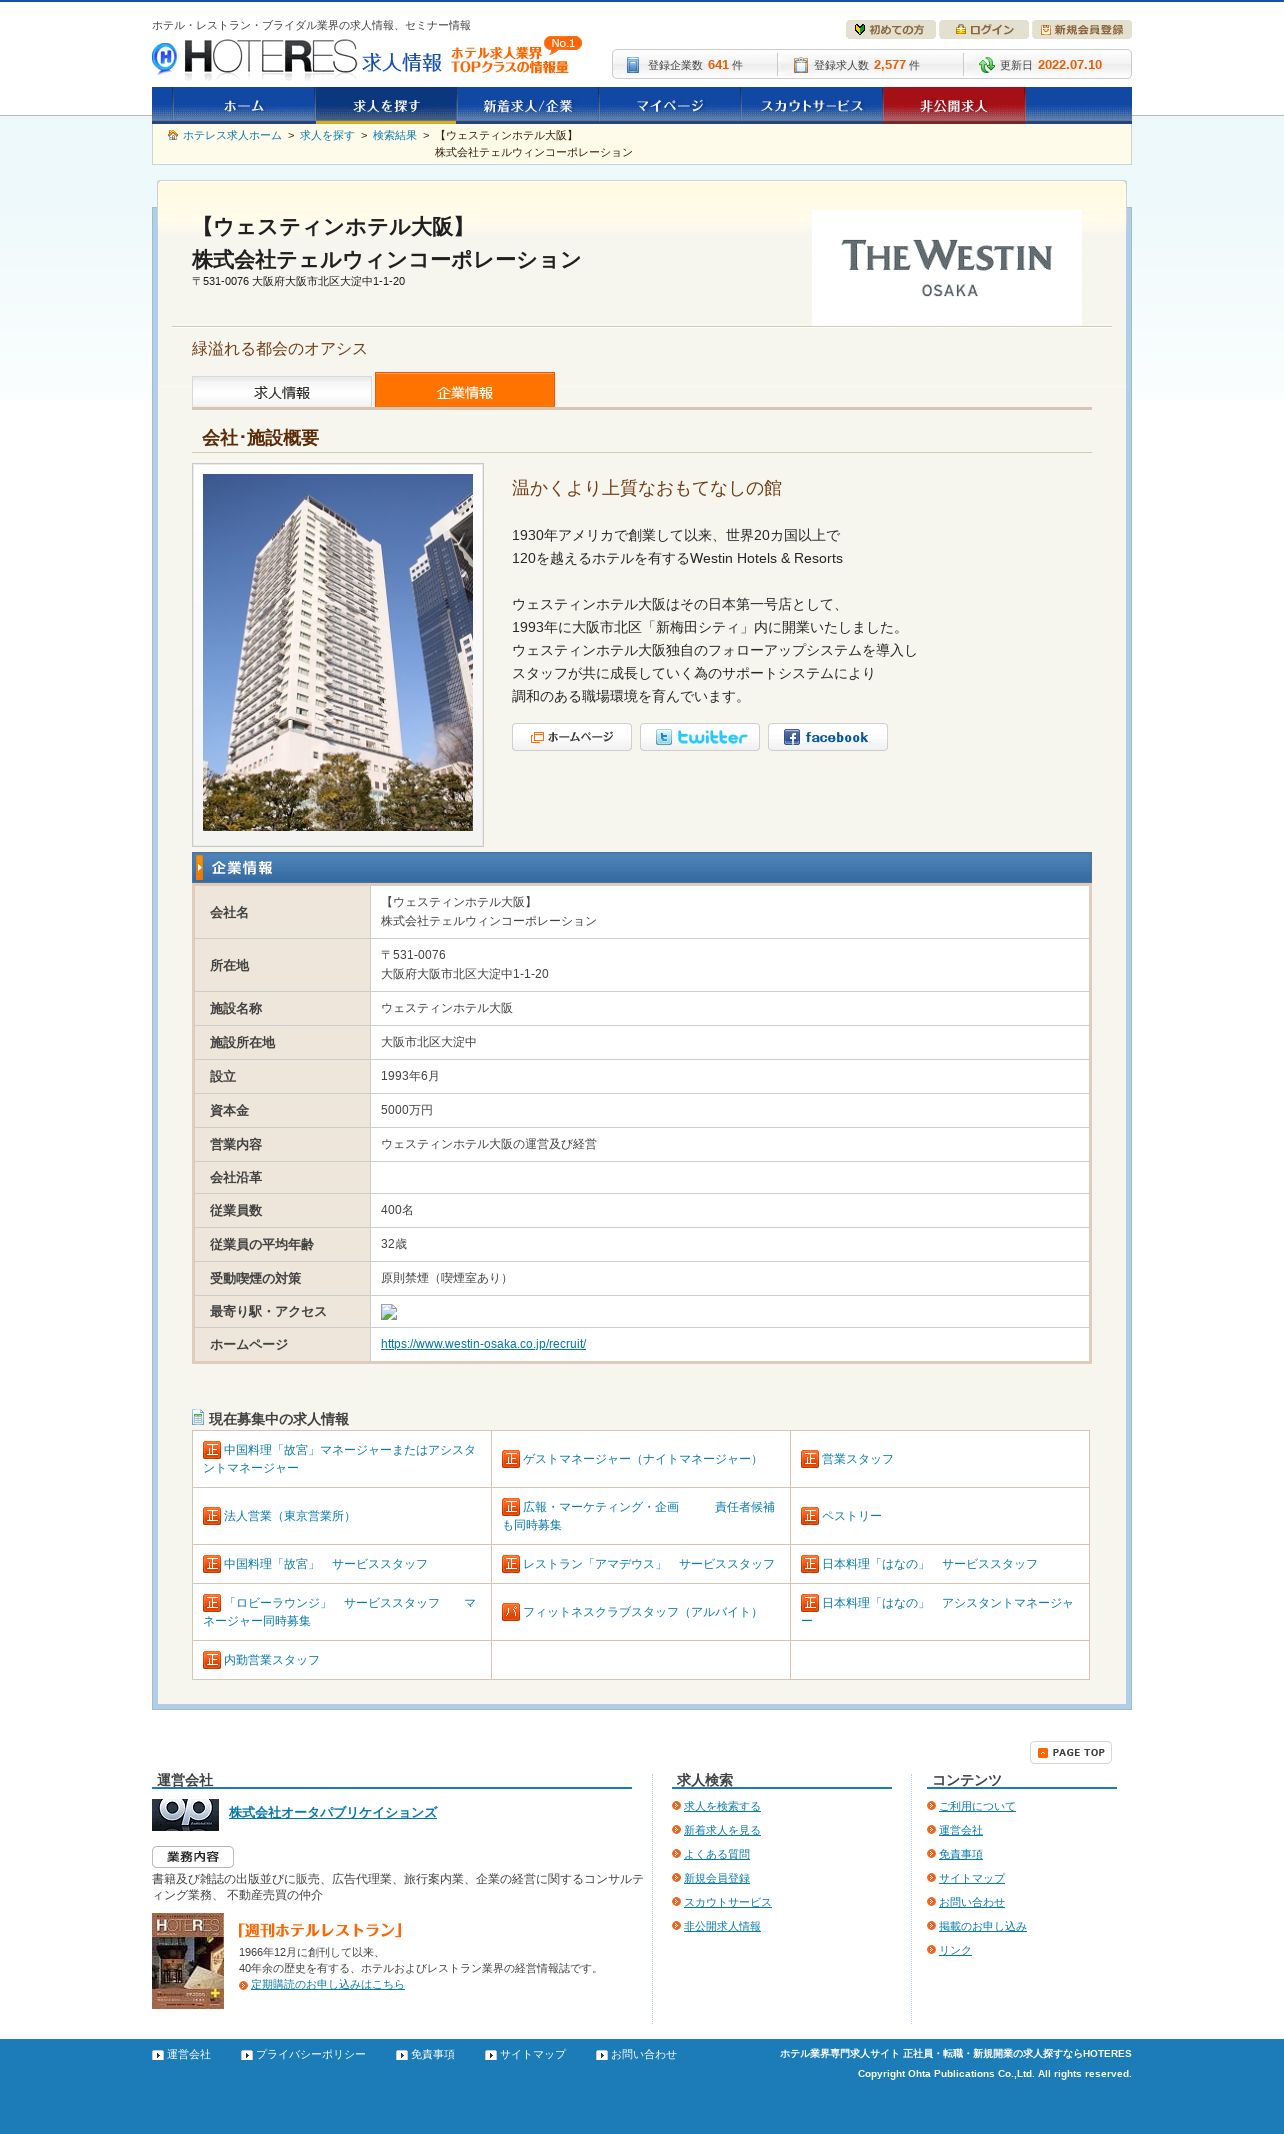This screenshot has height=2134, width=1284.
Task: Open the 営業スタッフ job listing
Action: tap(858, 1459)
